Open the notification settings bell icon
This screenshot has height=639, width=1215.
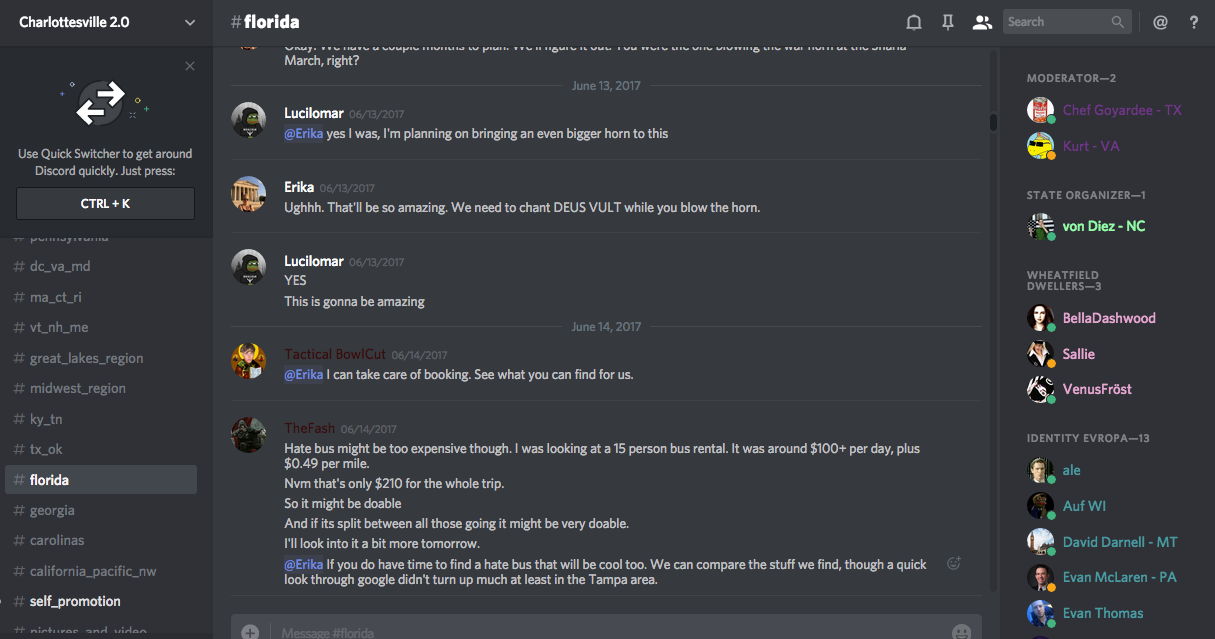click(914, 22)
